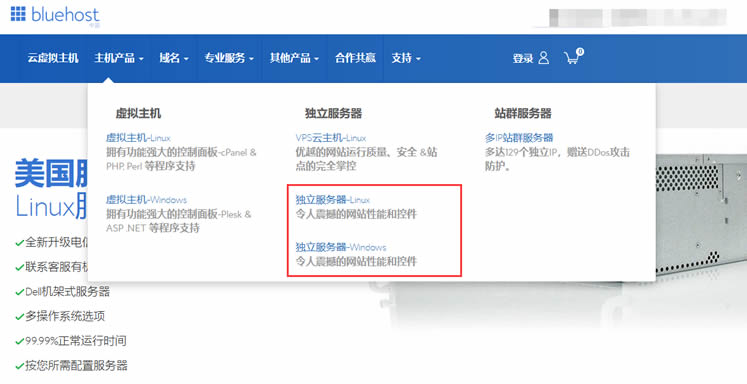Open the 虚拟主机-Windows link
This screenshot has width=747, height=384.
[x=146, y=200]
